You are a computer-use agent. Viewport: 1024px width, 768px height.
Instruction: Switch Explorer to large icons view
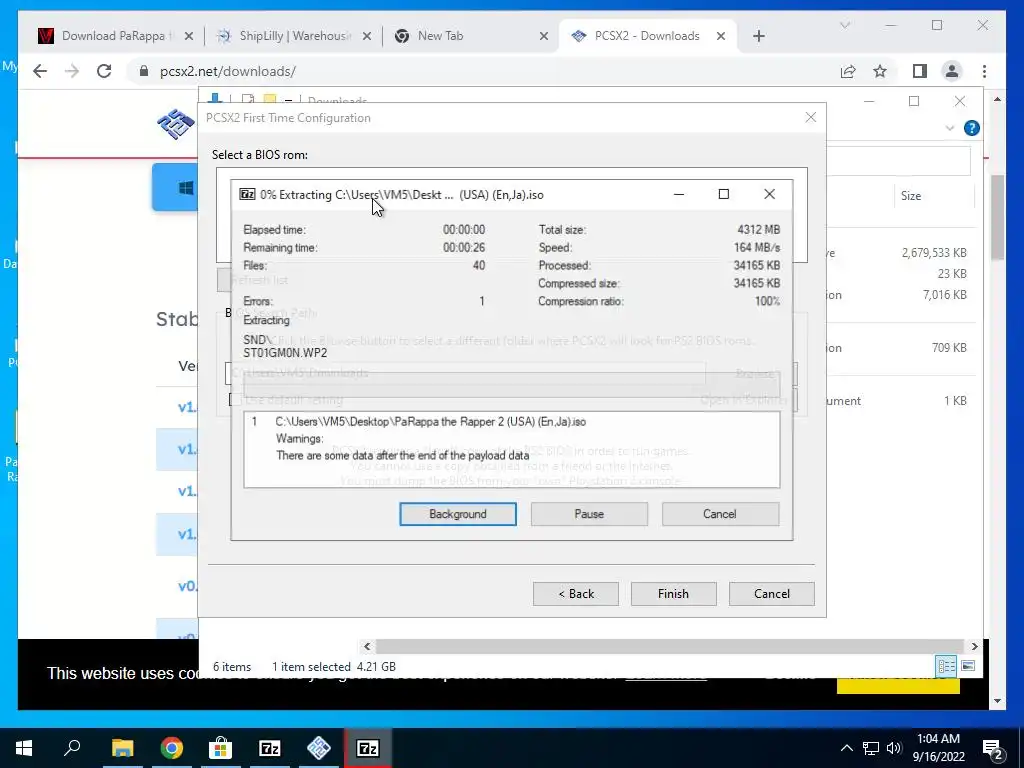click(x=968, y=666)
